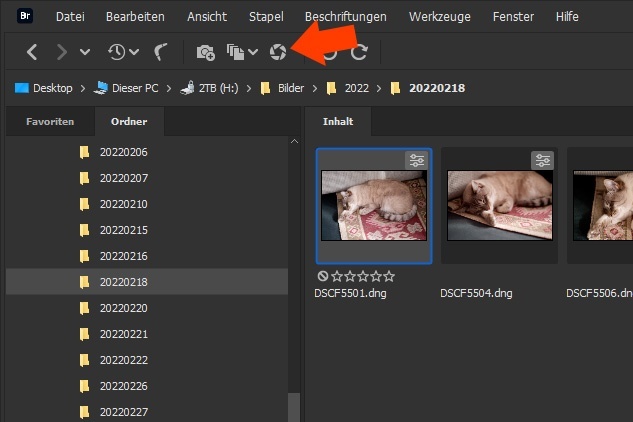Click the Forward navigation arrow

(x=62, y=51)
